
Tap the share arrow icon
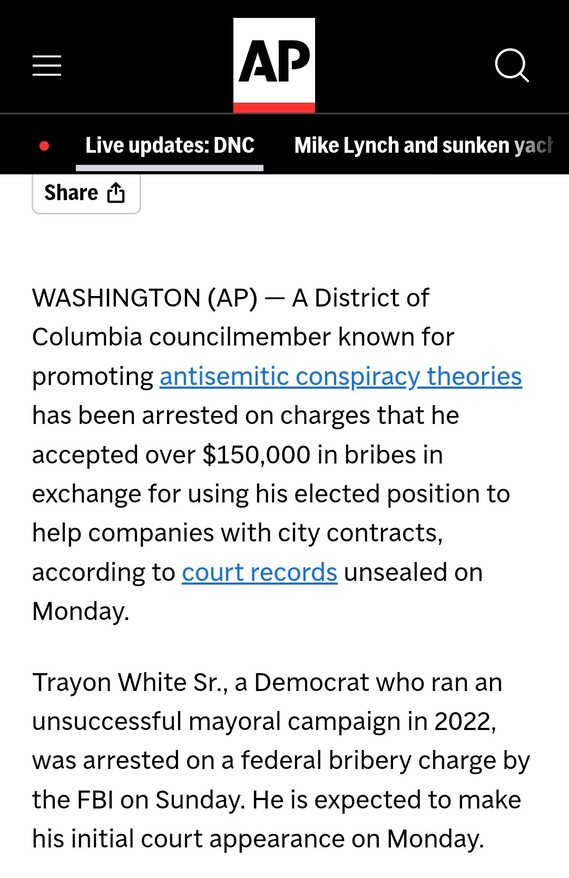[116, 192]
